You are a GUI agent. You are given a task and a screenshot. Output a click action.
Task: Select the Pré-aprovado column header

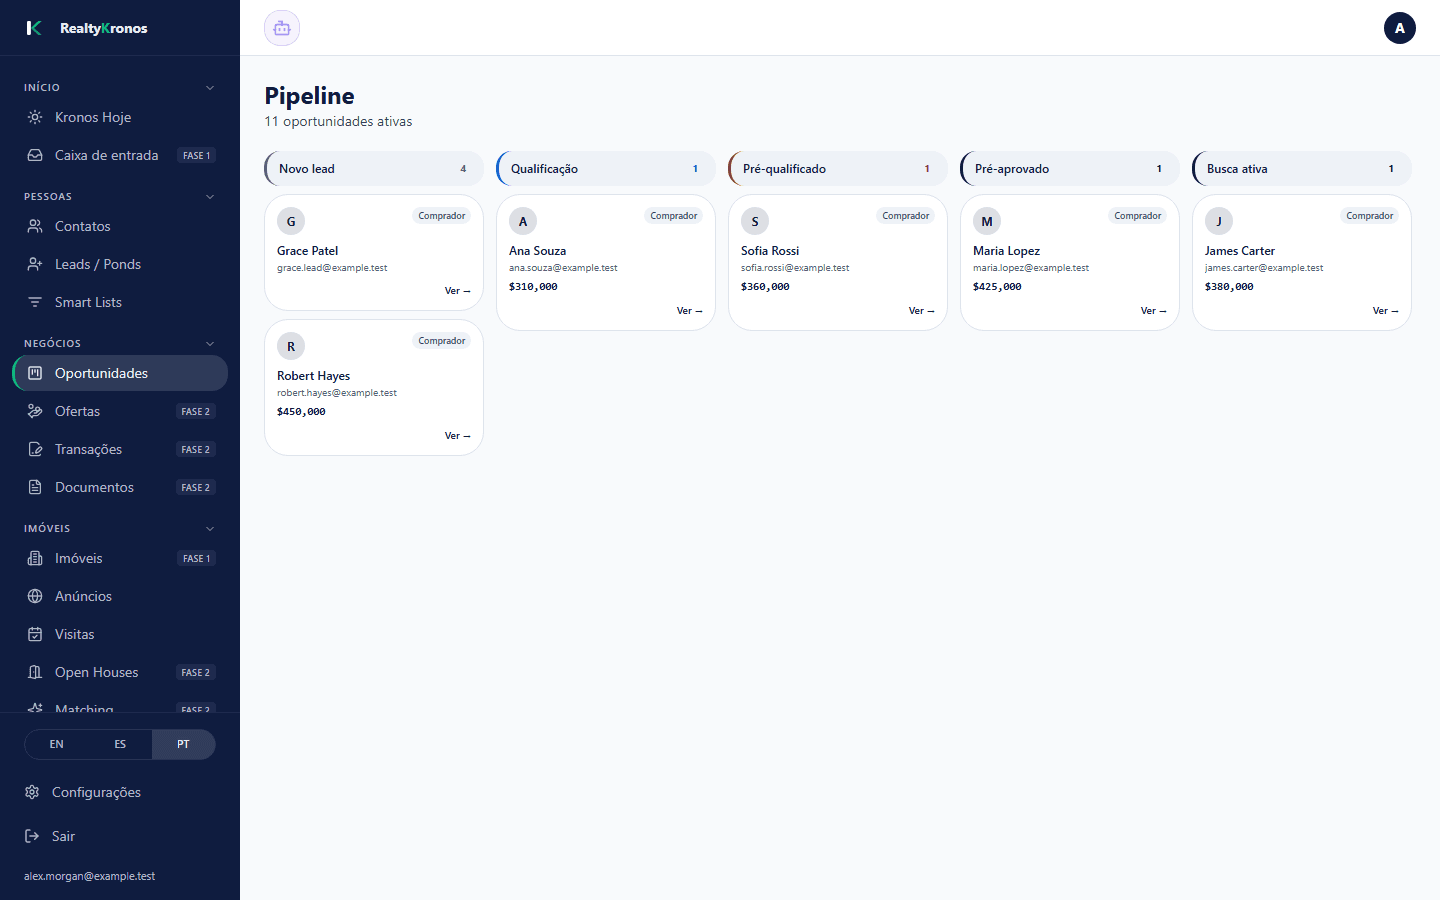coord(1070,168)
